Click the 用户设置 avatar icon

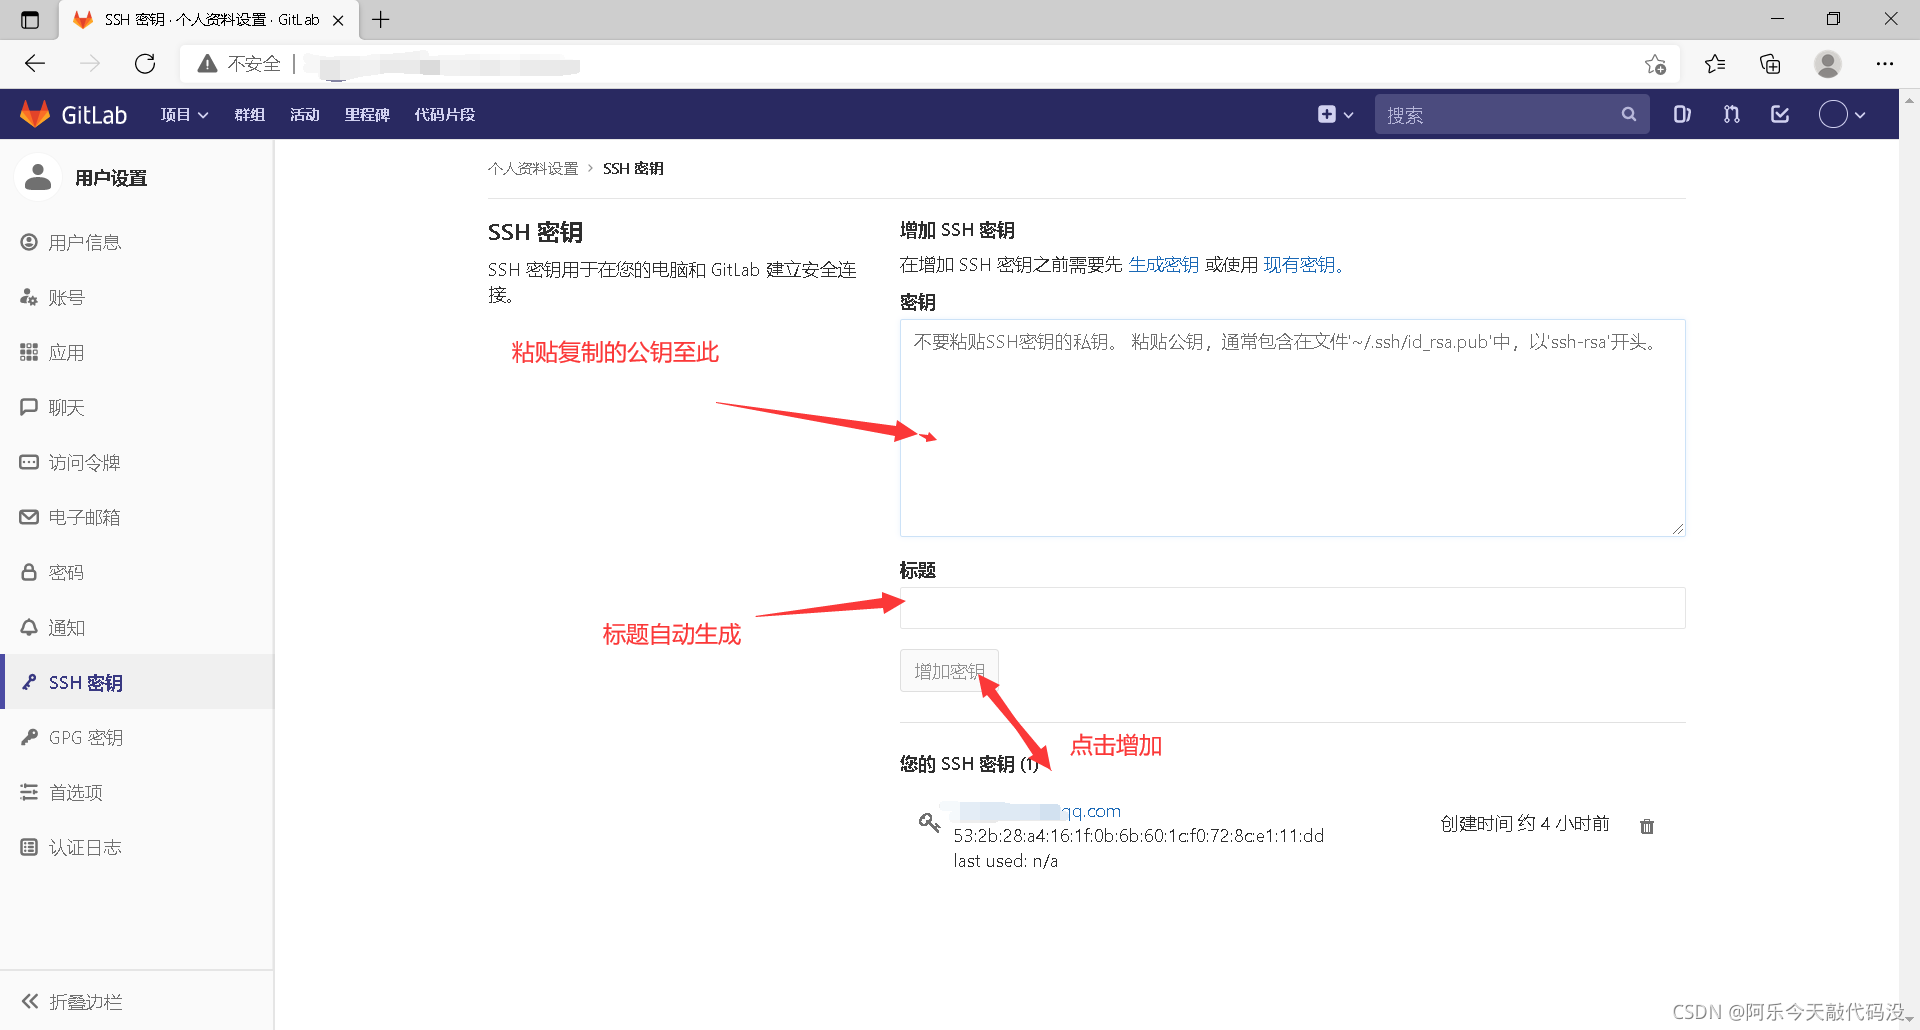tap(38, 177)
